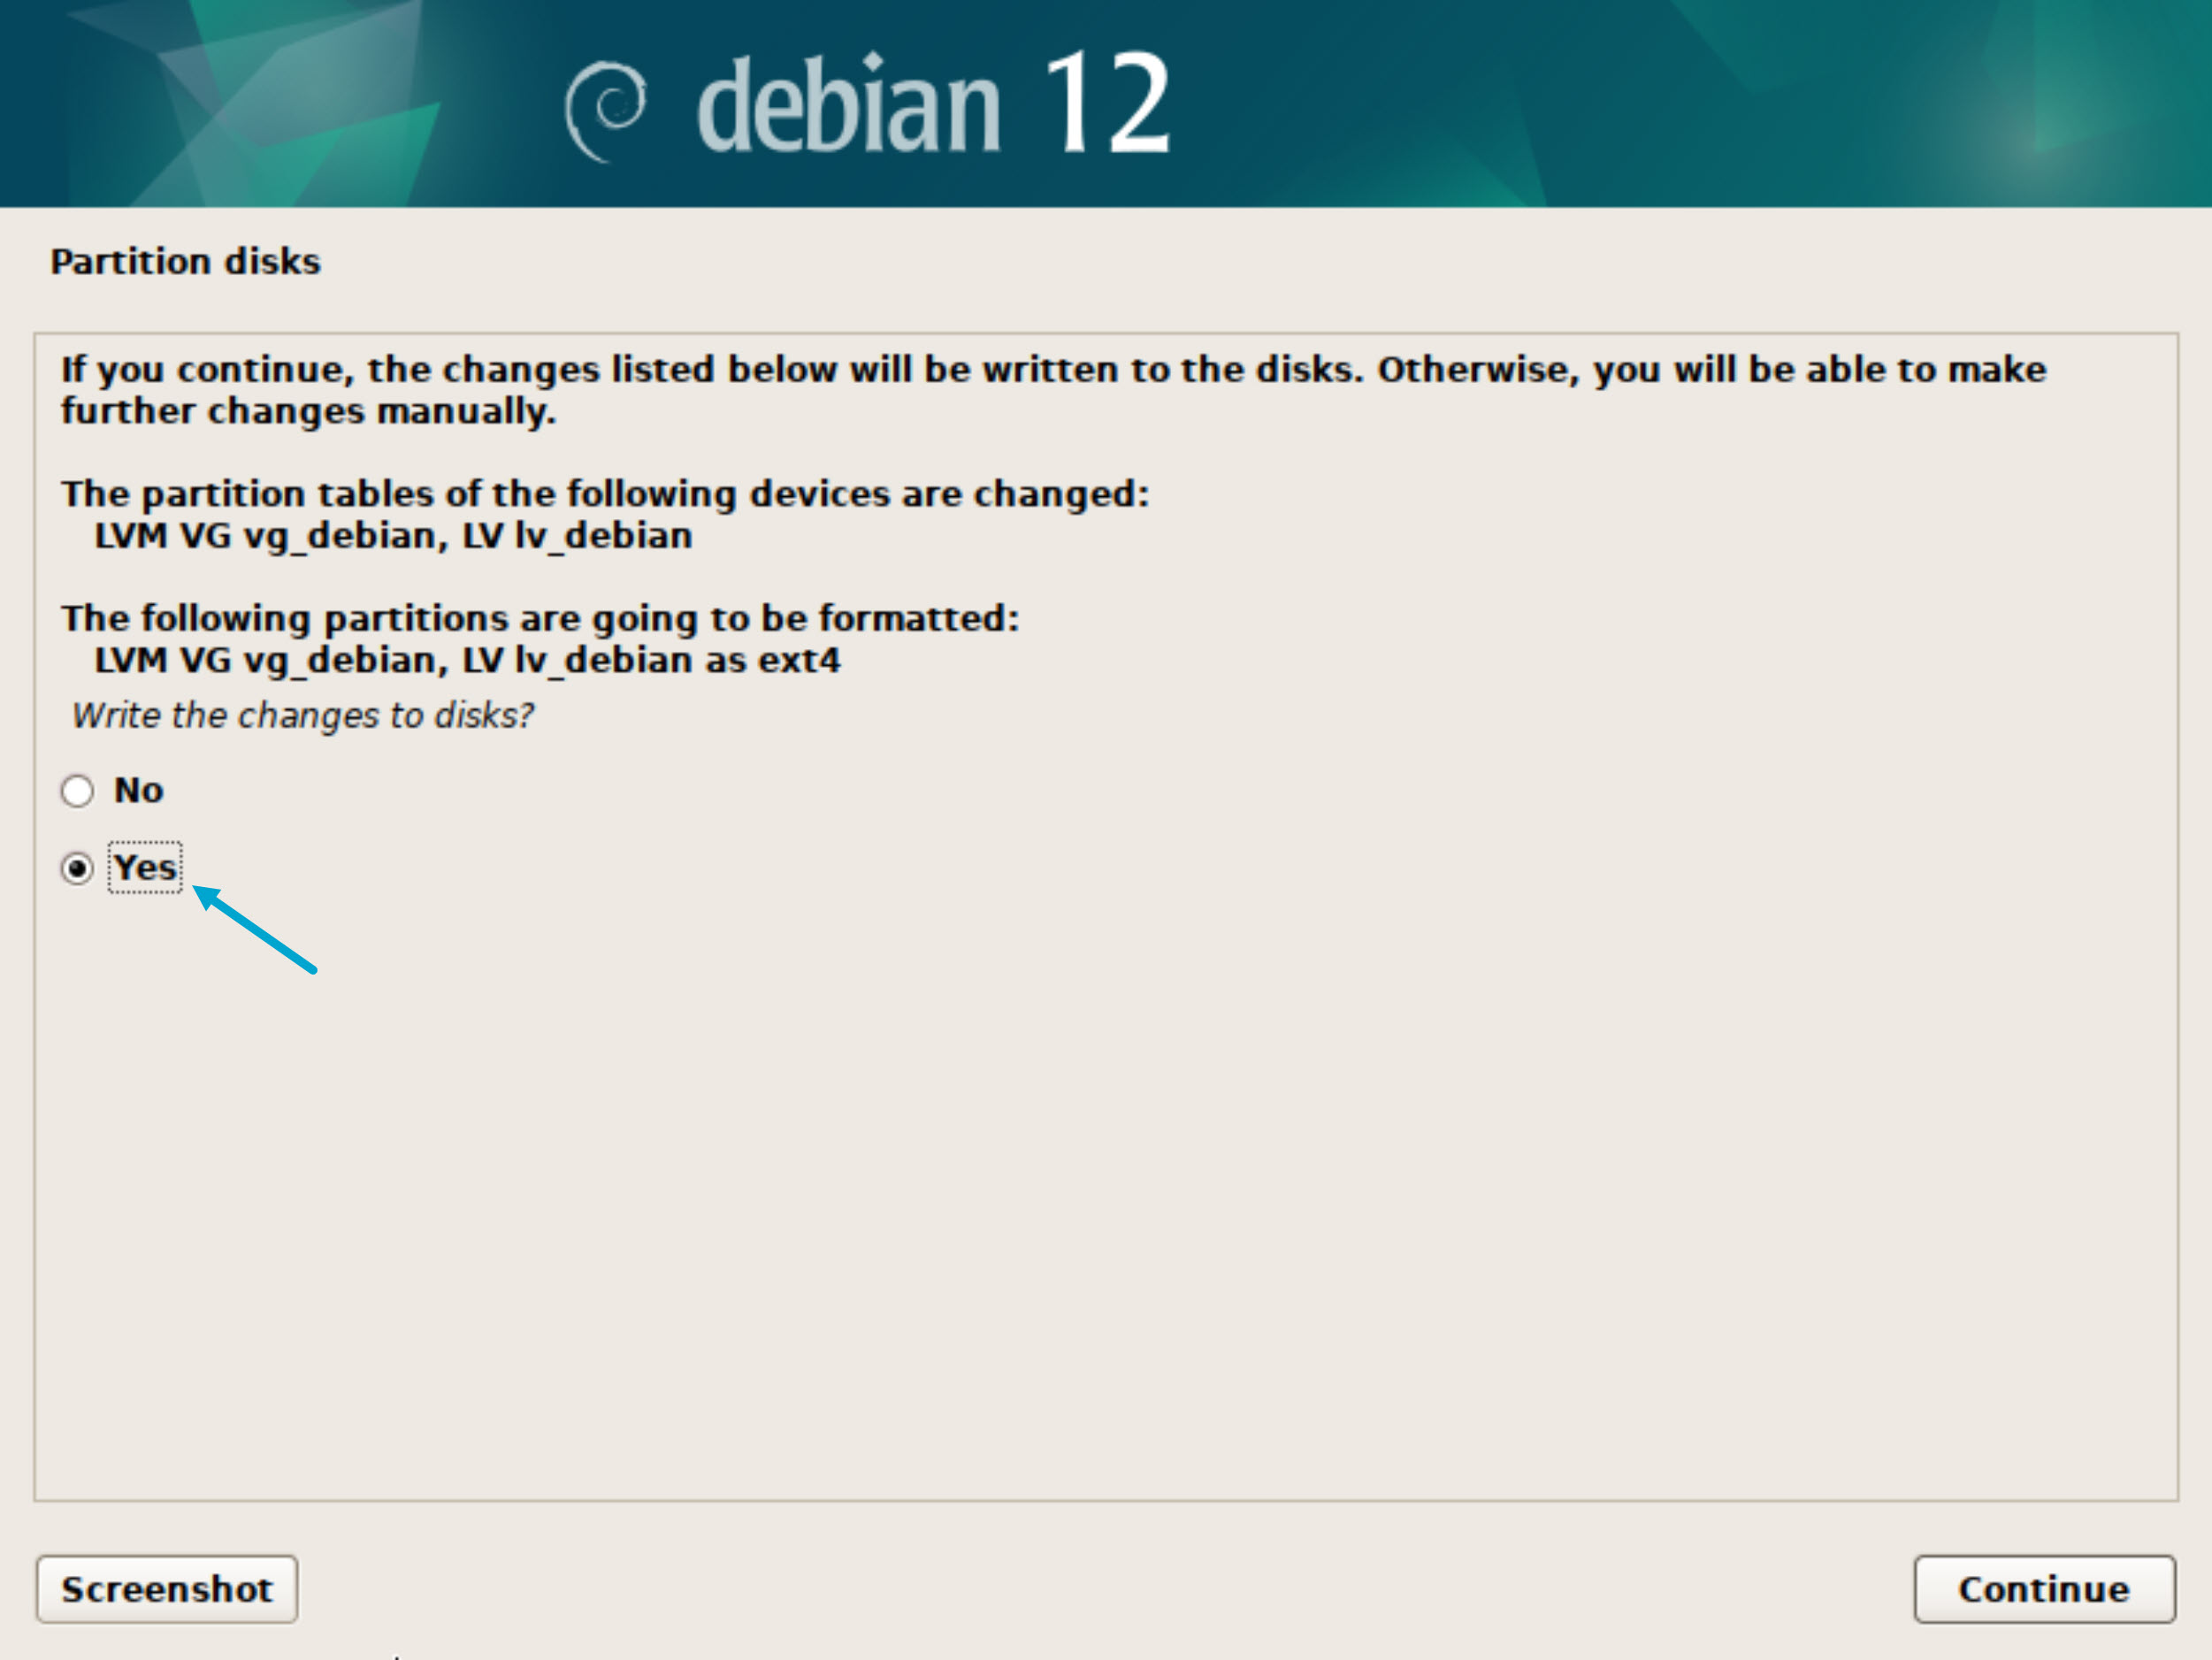This screenshot has width=2212, height=1660.
Task: Click "The partition tables of the following devices" text
Action: (x=605, y=494)
